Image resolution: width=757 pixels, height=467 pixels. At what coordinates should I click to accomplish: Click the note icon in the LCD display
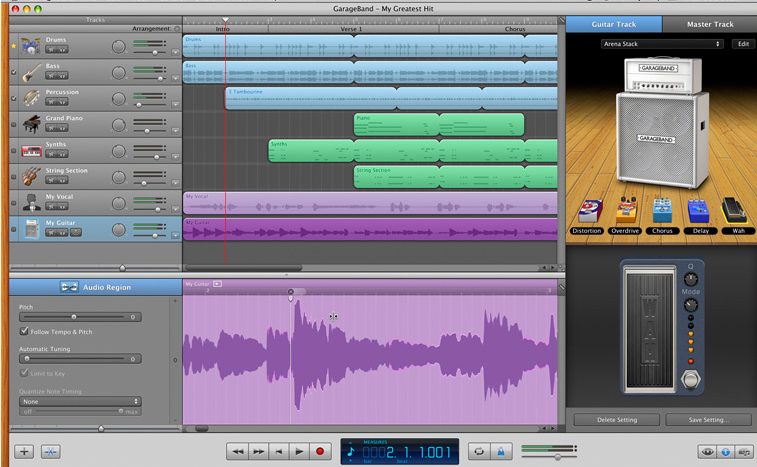[x=351, y=452]
